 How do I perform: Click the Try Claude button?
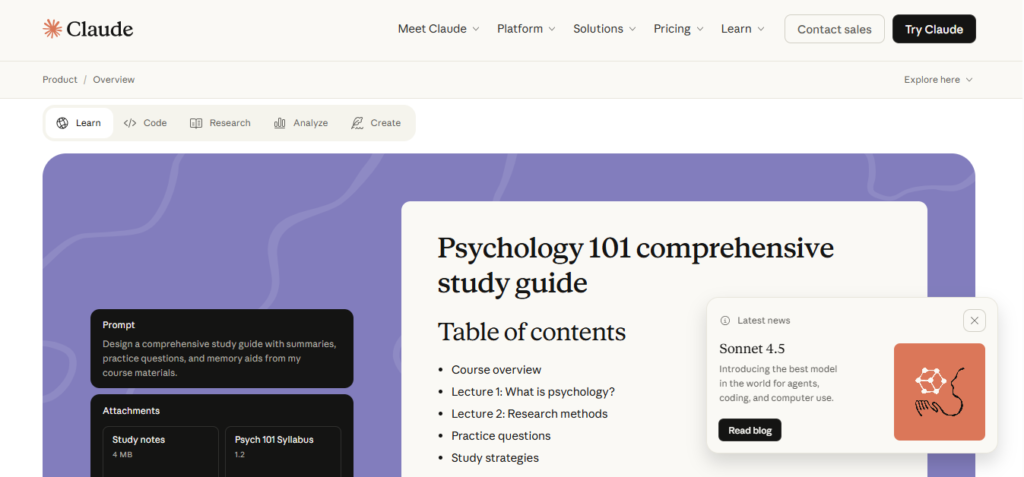(x=933, y=29)
